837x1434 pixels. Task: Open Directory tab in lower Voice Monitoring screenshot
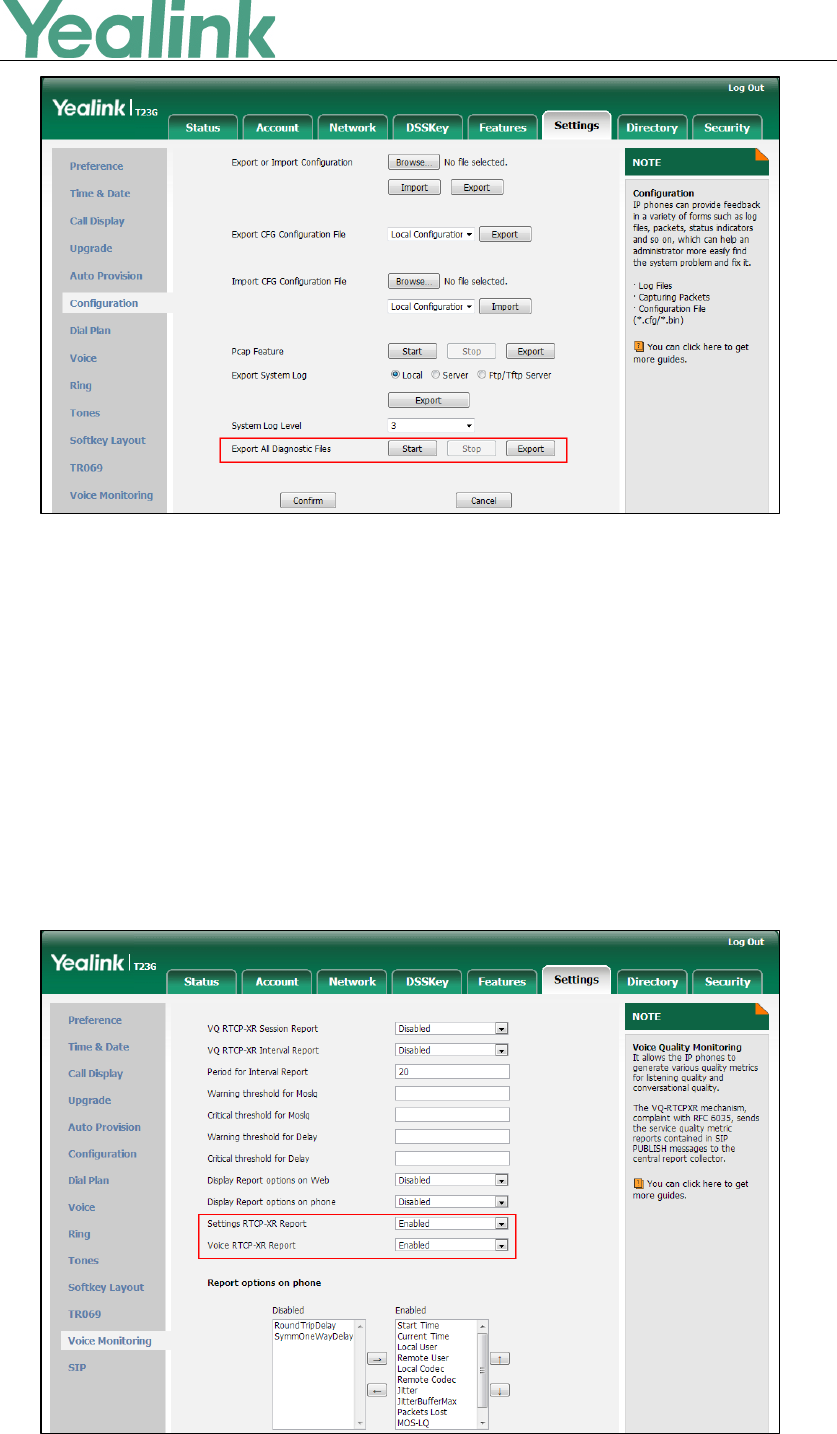(x=652, y=982)
